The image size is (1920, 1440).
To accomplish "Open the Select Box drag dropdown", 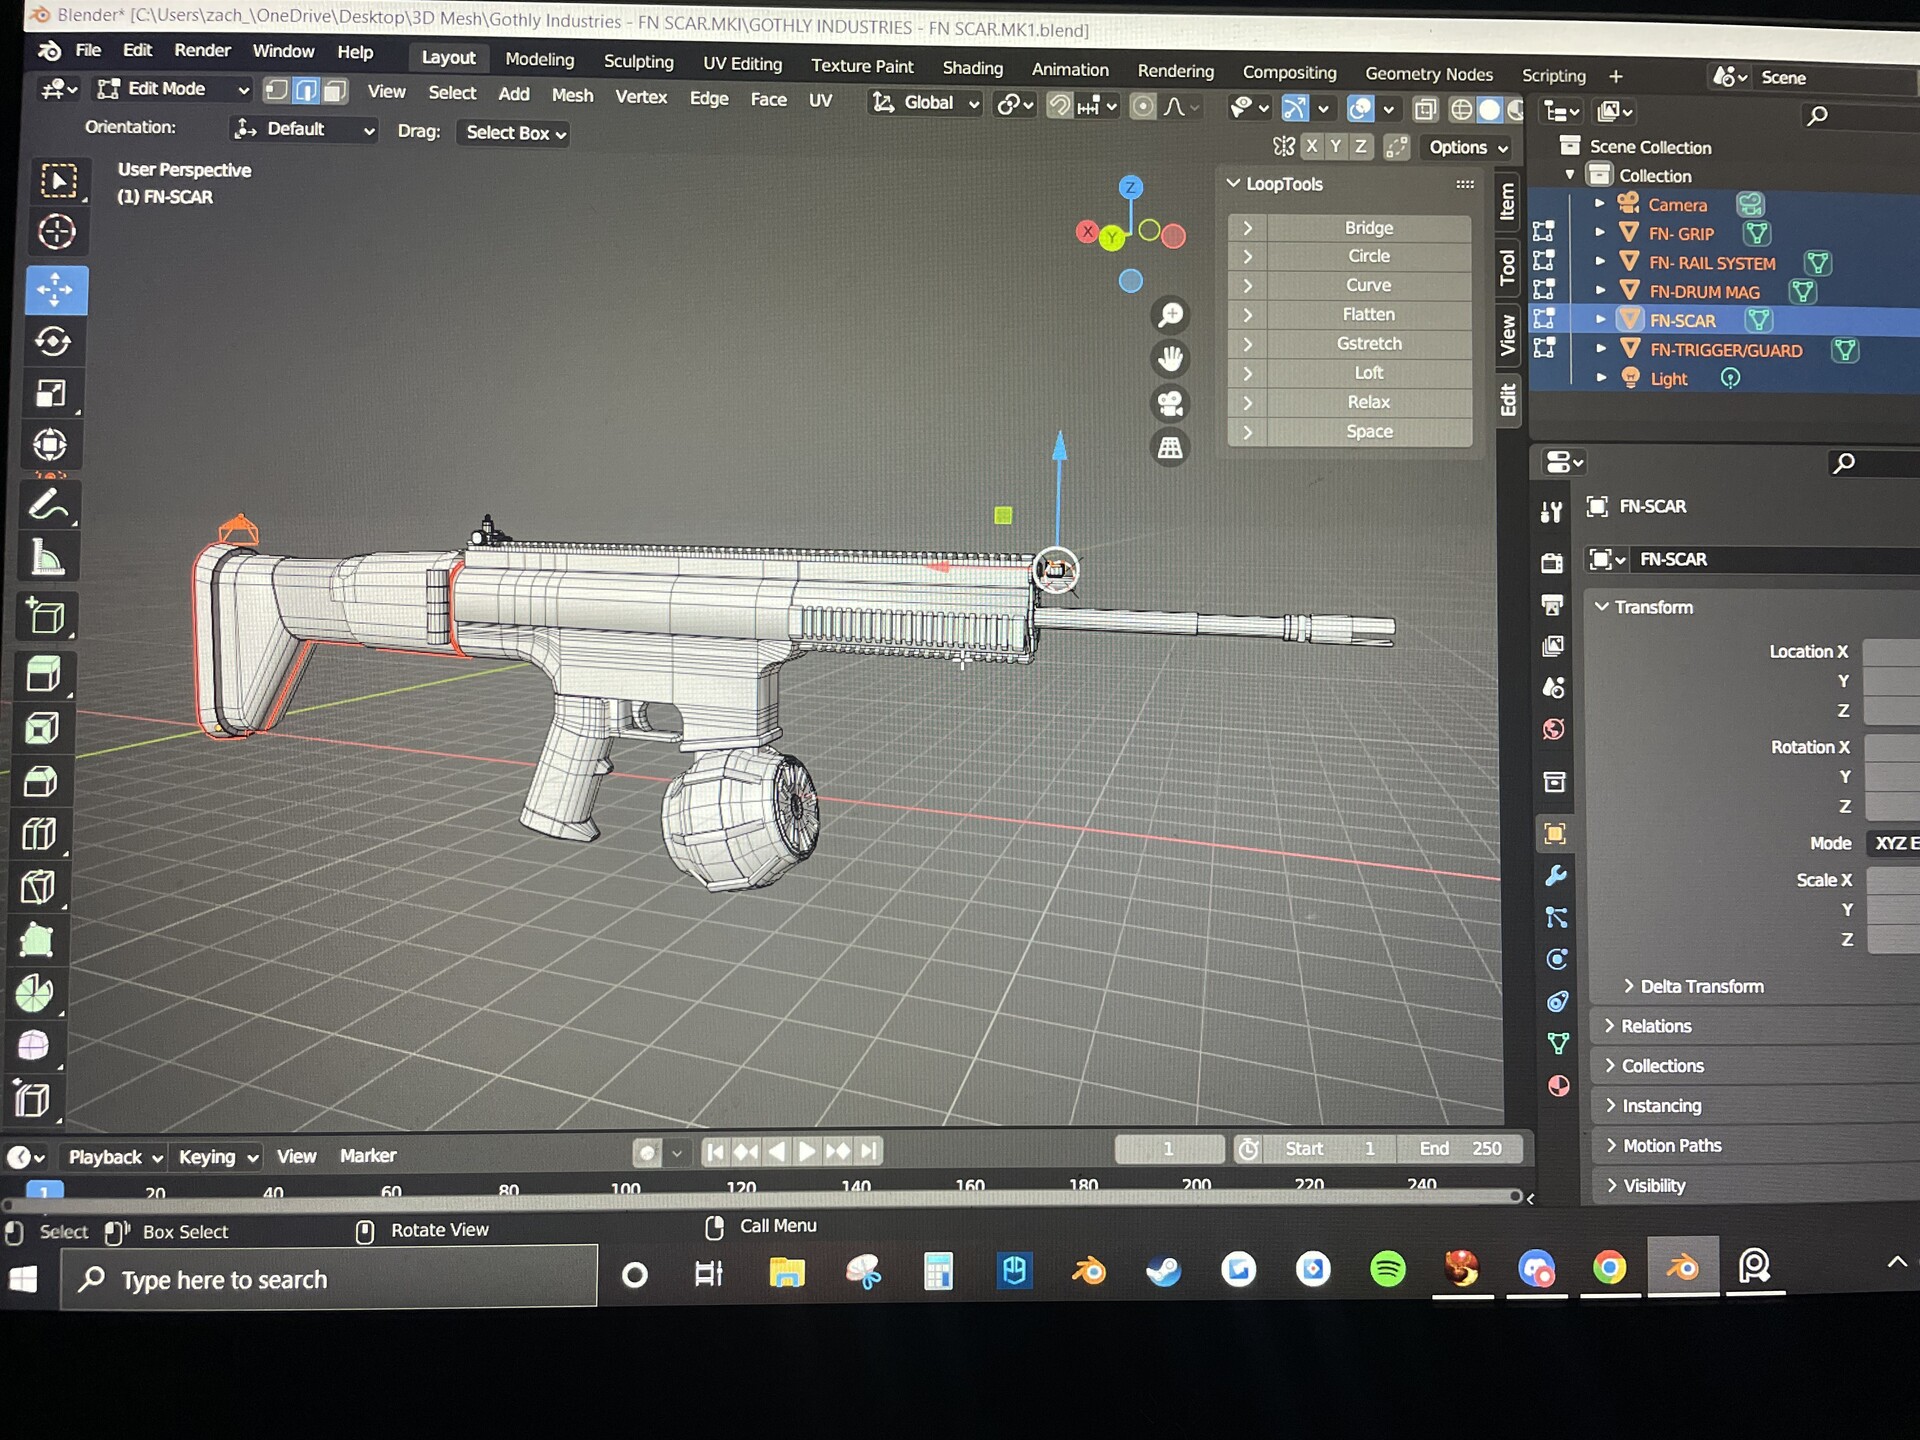I will (512, 133).
